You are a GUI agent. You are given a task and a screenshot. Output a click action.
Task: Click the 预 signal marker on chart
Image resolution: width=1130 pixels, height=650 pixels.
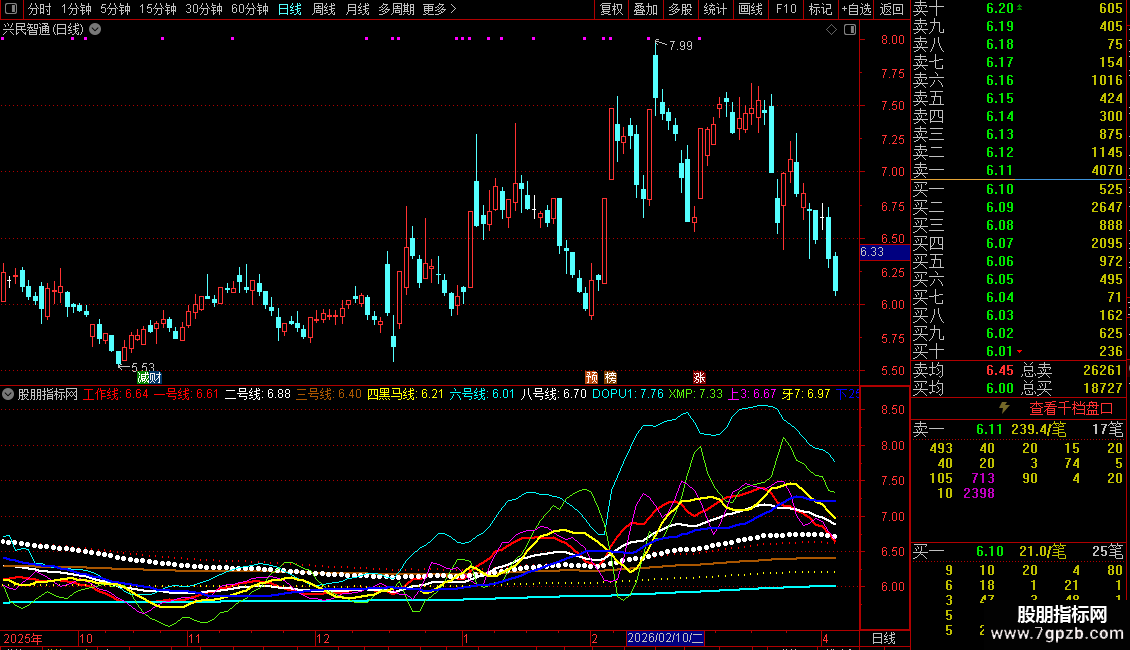pyautogui.click(x=592, y=377)
